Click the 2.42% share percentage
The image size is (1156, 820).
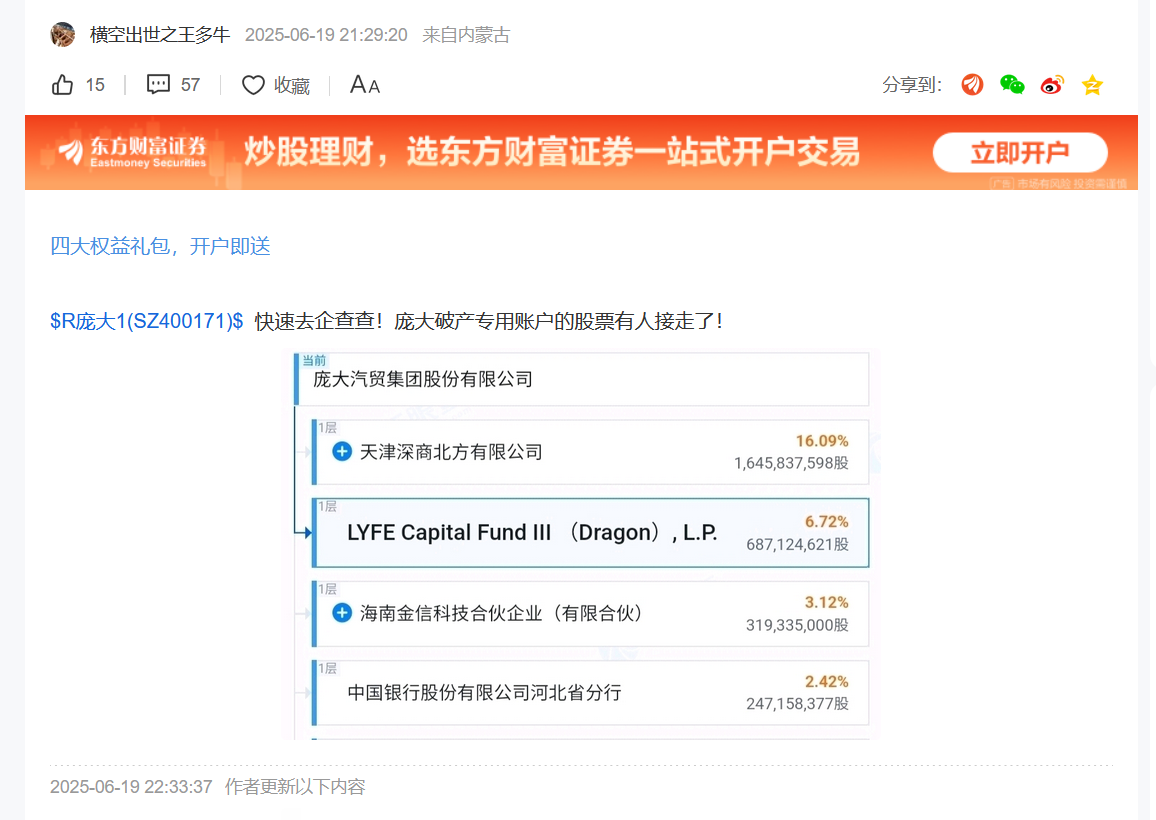click(x=826, y=682)
